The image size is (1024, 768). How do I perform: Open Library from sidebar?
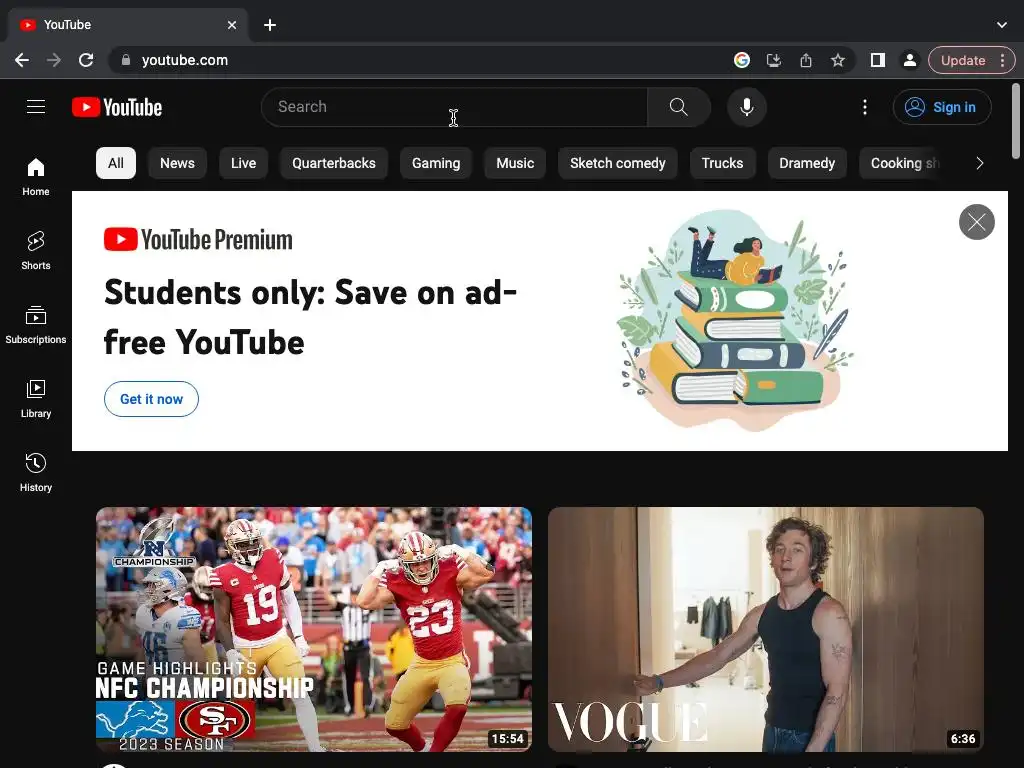pos(36,398)
